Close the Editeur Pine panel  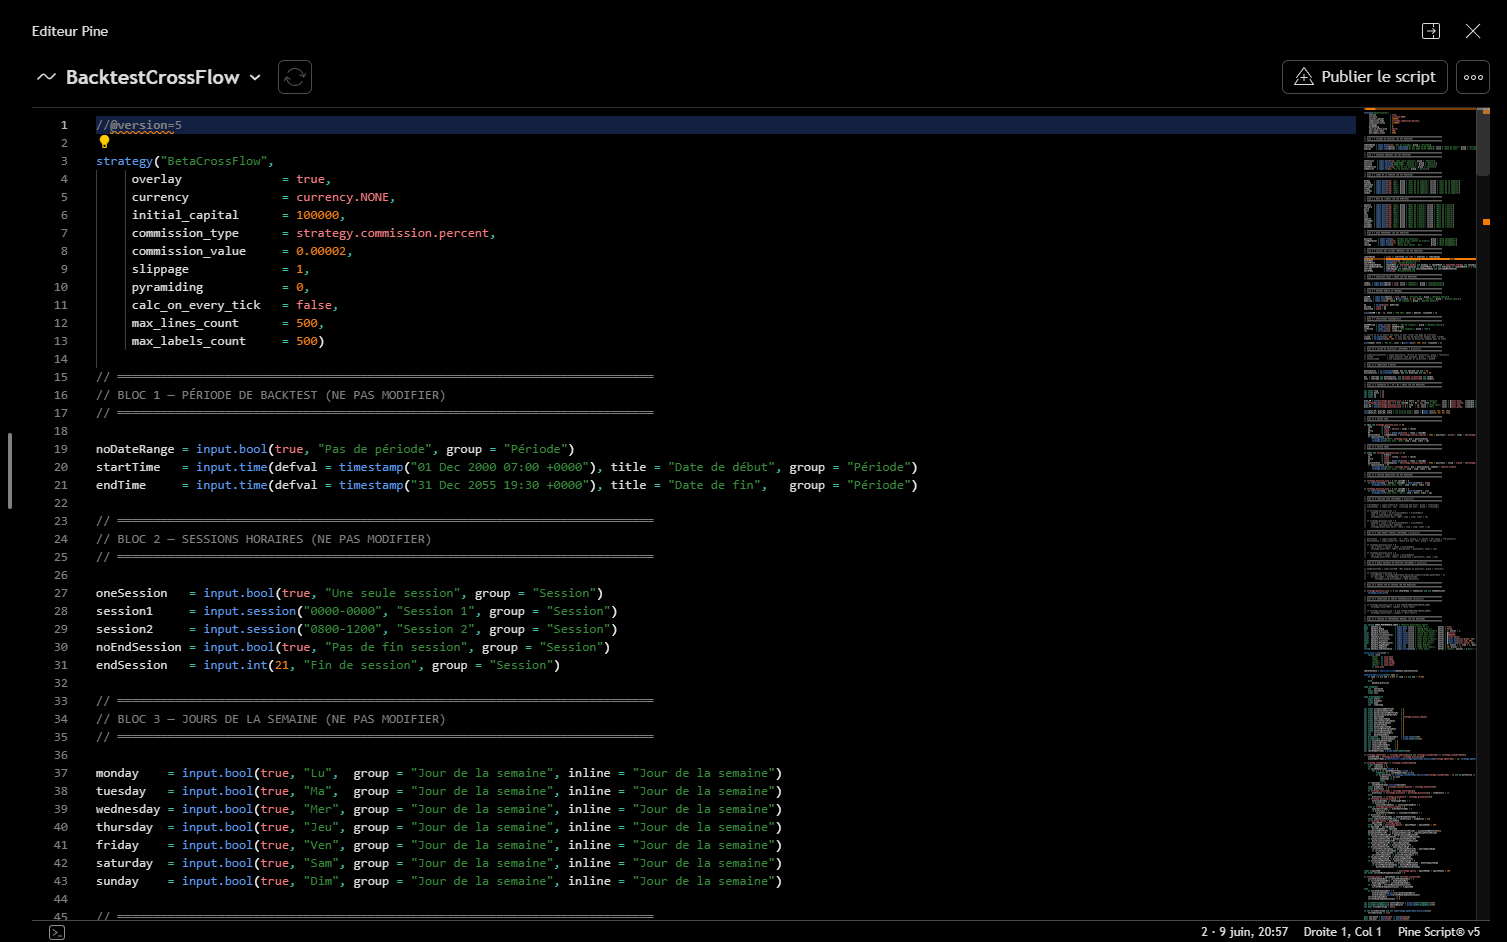1473,31
